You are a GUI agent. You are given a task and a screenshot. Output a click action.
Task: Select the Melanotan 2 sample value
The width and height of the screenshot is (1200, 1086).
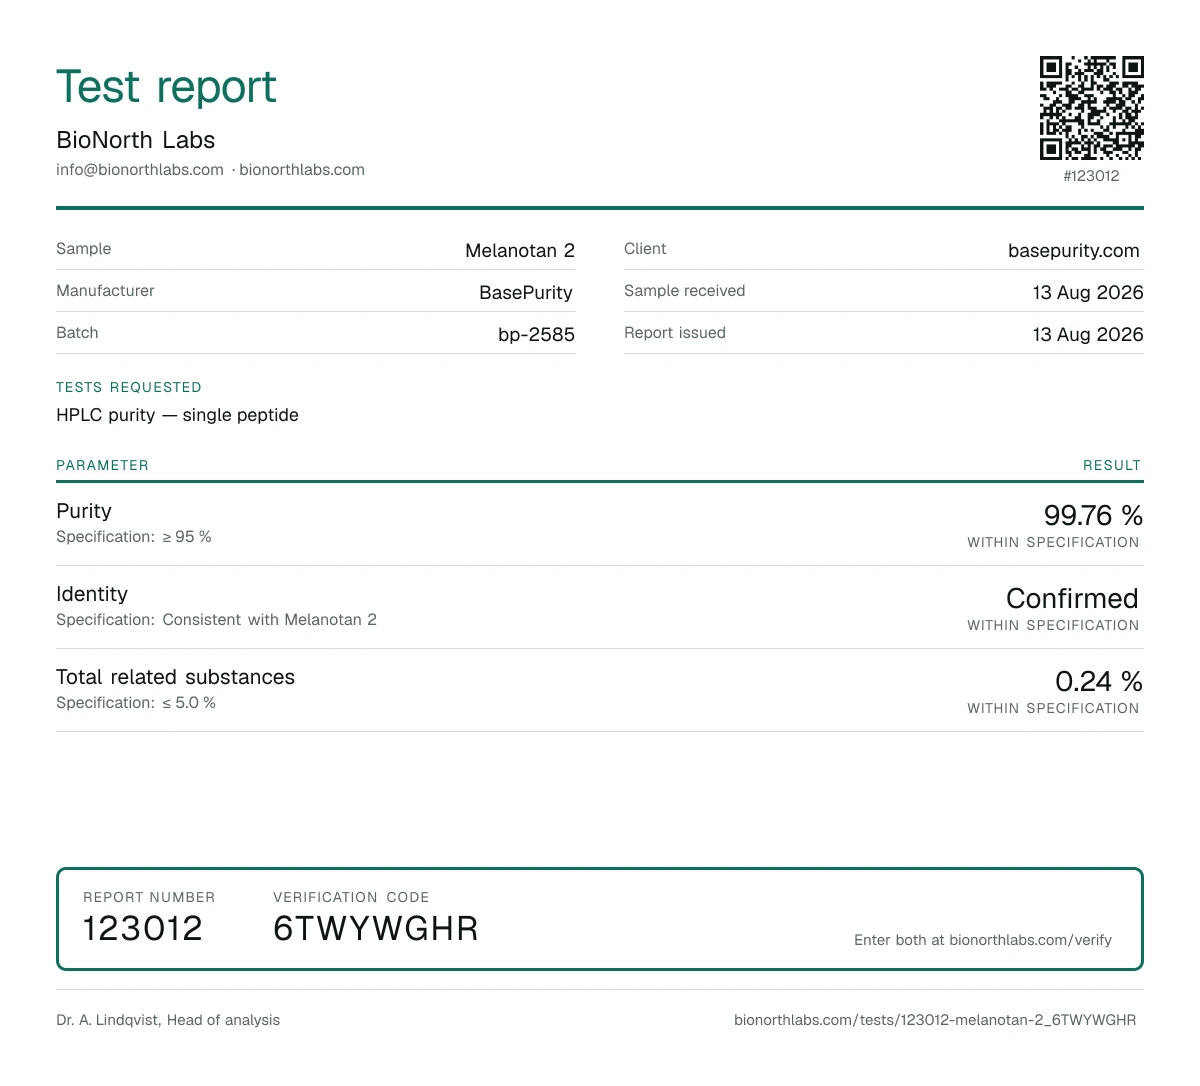point(520,251)
